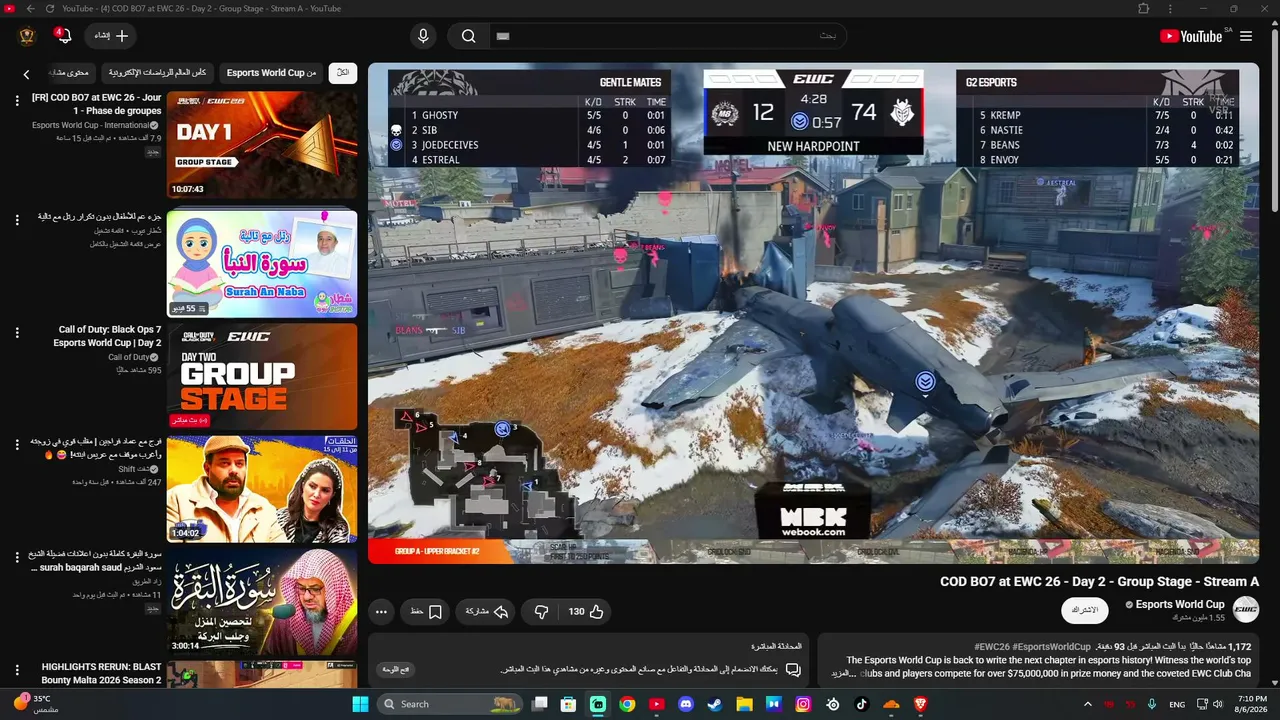The image size is (1280, 720).
Task: Click the Windows taskbar Search box
Action: click(451, 704)
